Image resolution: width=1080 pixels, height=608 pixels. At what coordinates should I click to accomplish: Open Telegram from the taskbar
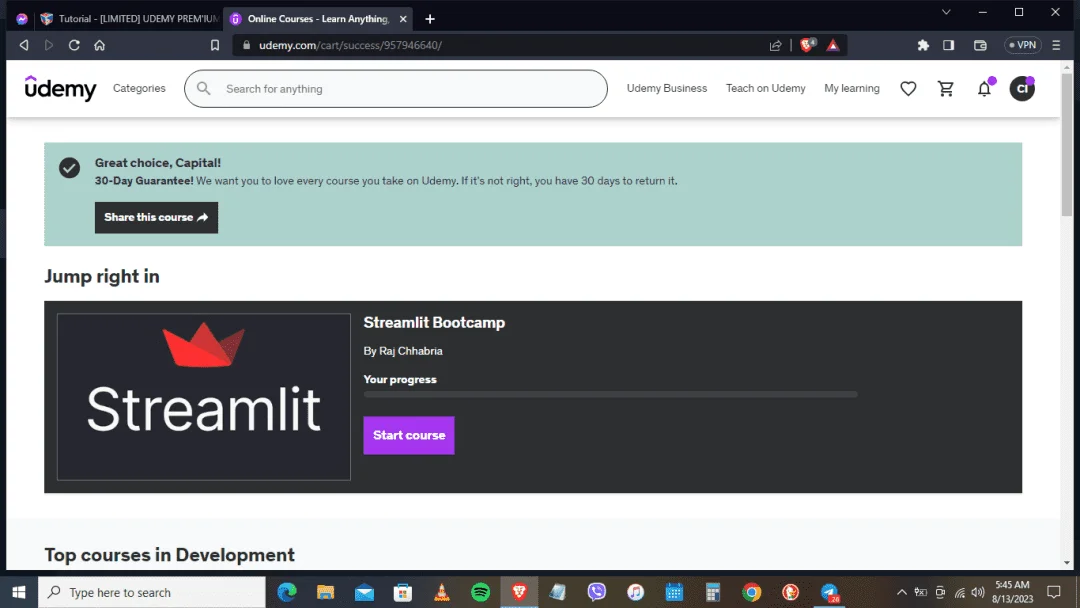(829, 592)
